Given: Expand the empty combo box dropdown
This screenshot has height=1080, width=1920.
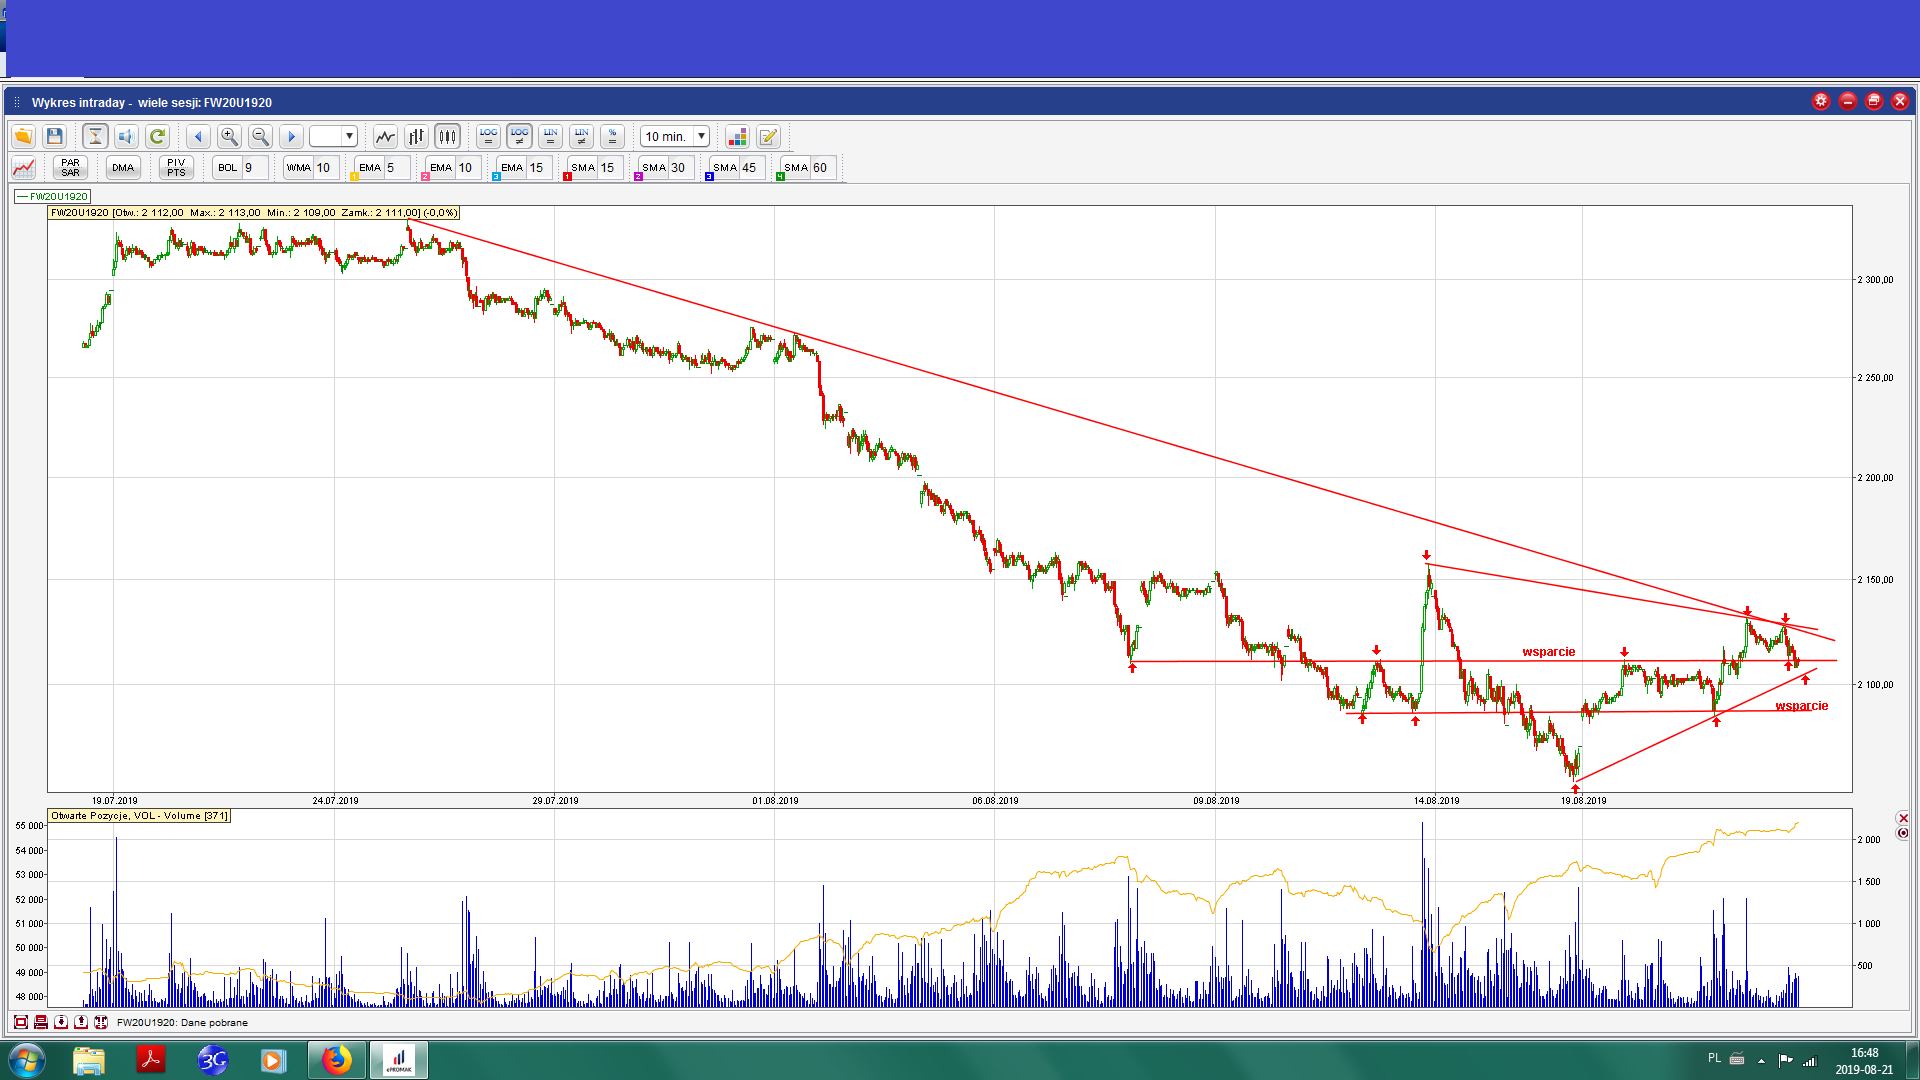Looking at the screenshot, I should pyautogui.click(x=349, y=137).
